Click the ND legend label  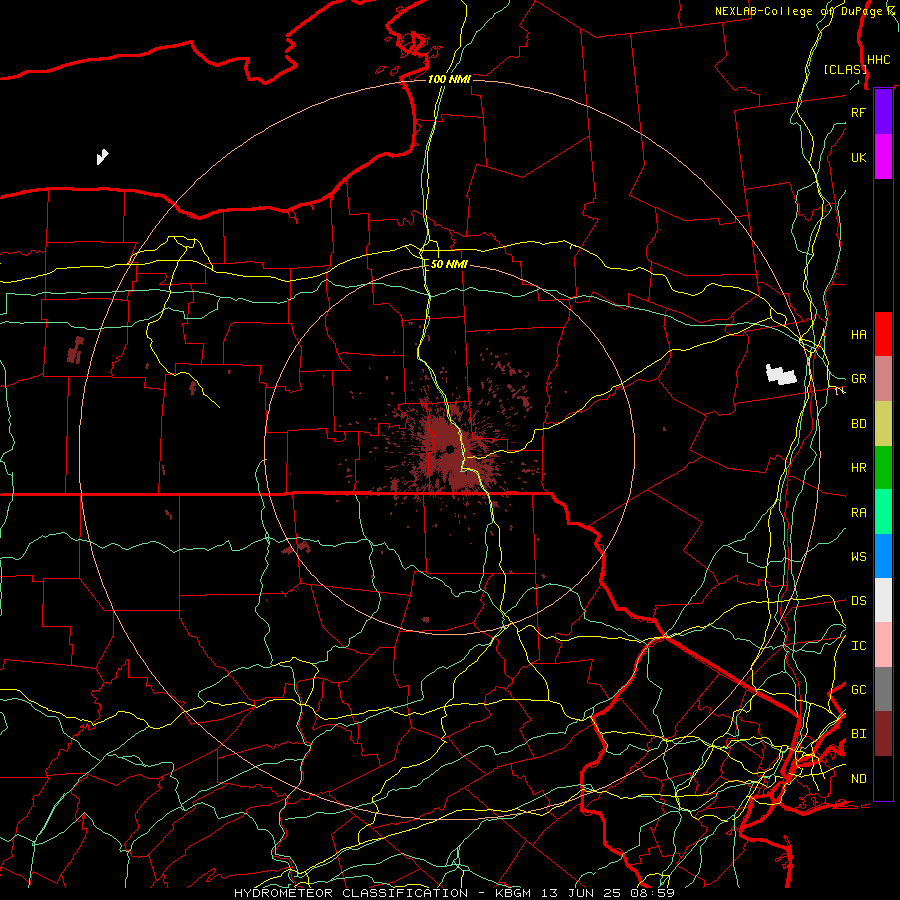pyautogui.click(x=858, y=779)
